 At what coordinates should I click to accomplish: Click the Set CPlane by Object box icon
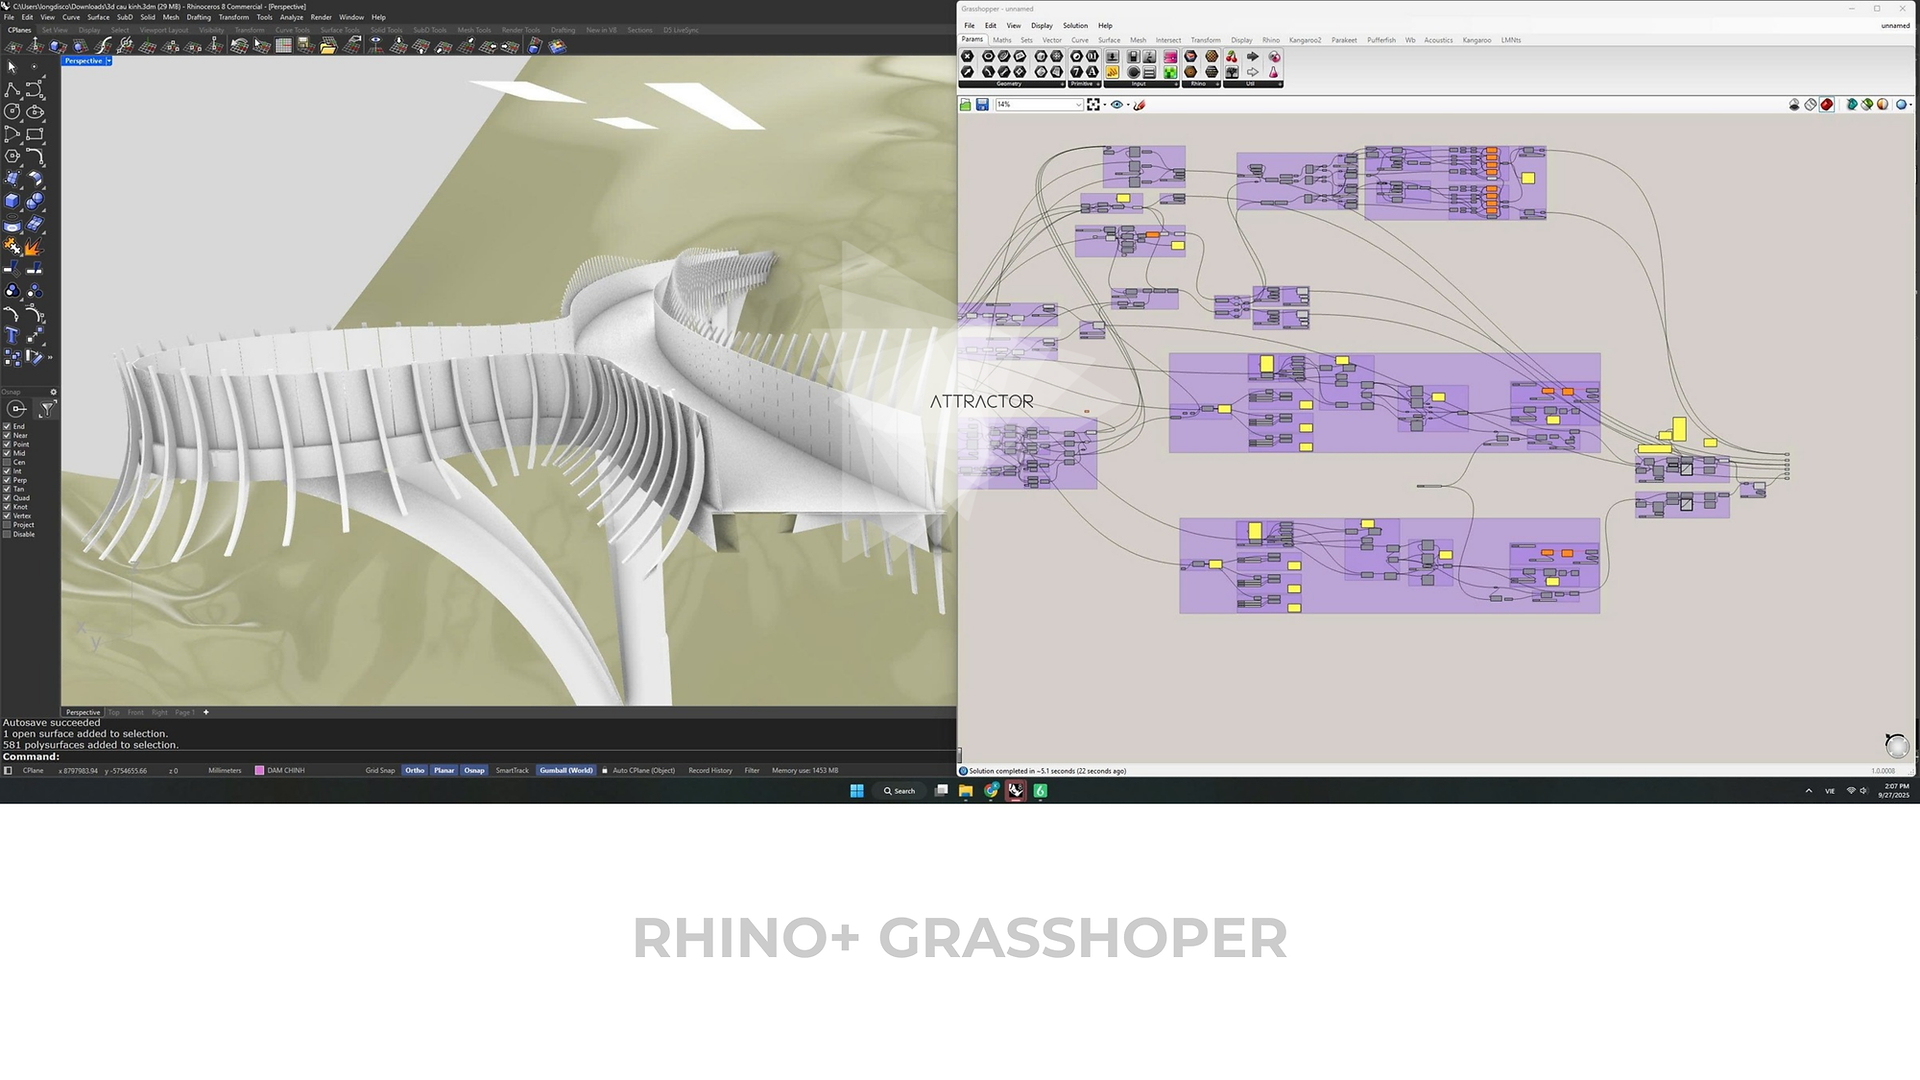tap(58, 46)
